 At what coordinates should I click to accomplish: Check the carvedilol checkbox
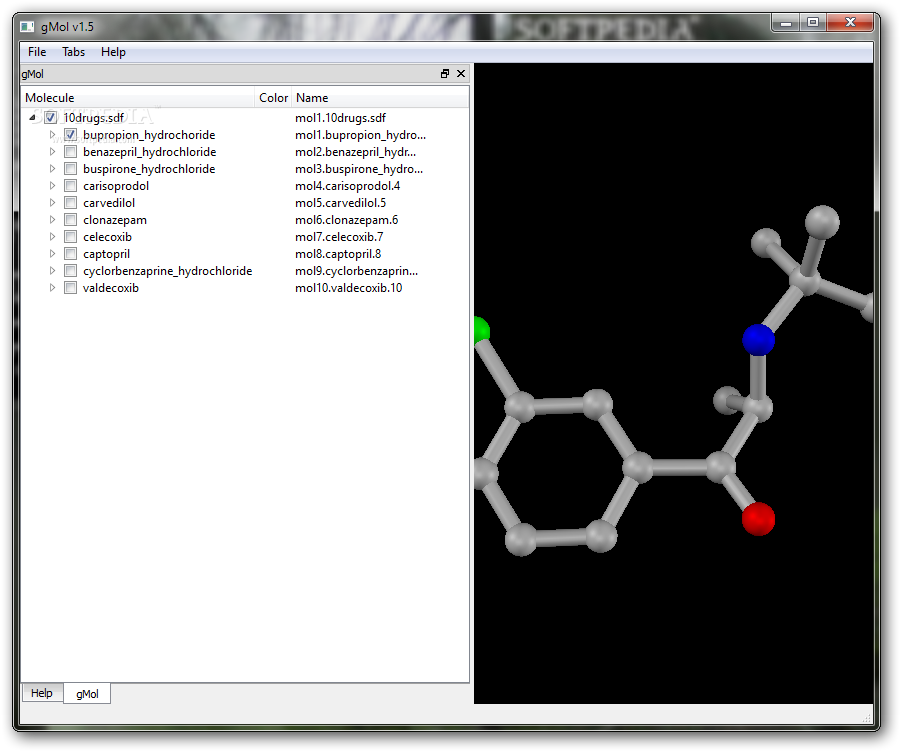pyautogui.click(x=70, y=203)
